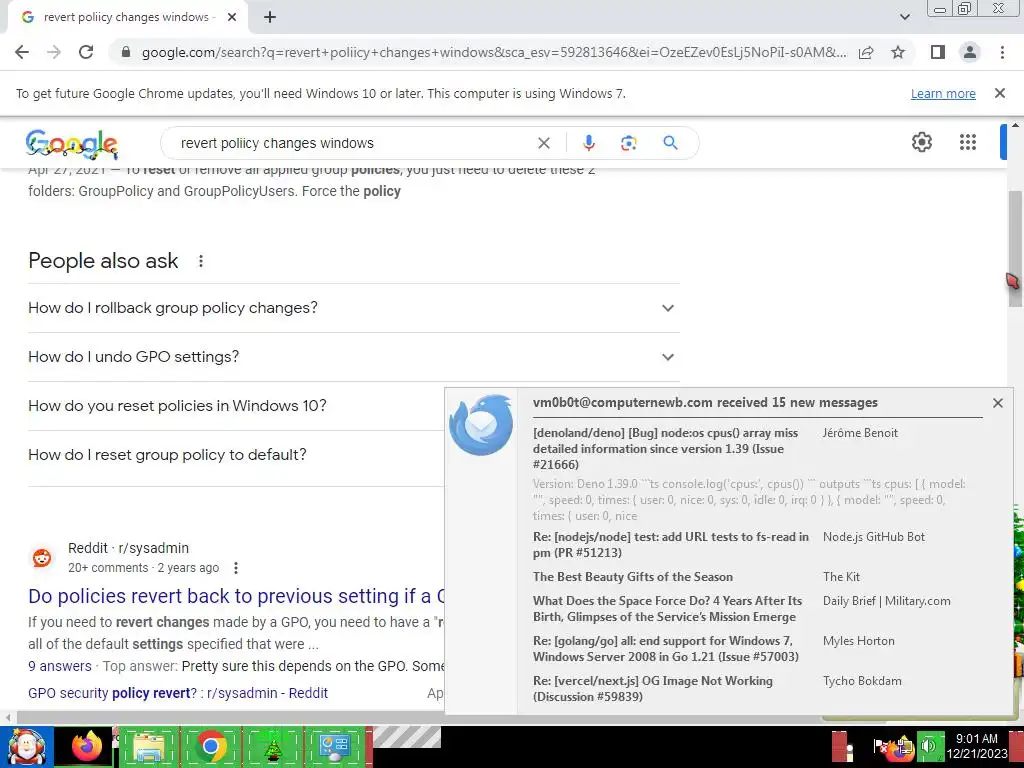The width and height of the screenshot is (1024, 768).
Task: Open the tab search dropdown arrow
Action: (904, 17)
